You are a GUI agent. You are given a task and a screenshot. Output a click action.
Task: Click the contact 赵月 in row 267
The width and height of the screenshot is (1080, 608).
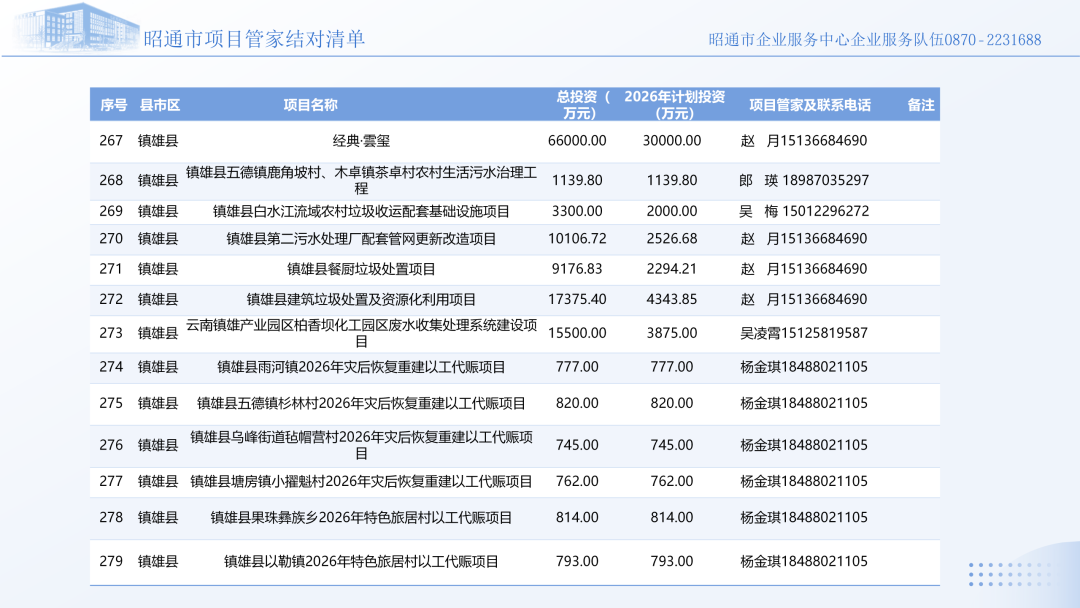pyautogui.click(x=804, y=141)
